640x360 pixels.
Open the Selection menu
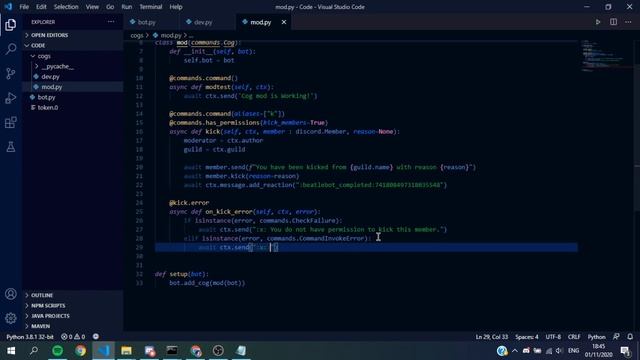[x=66, y=7]
